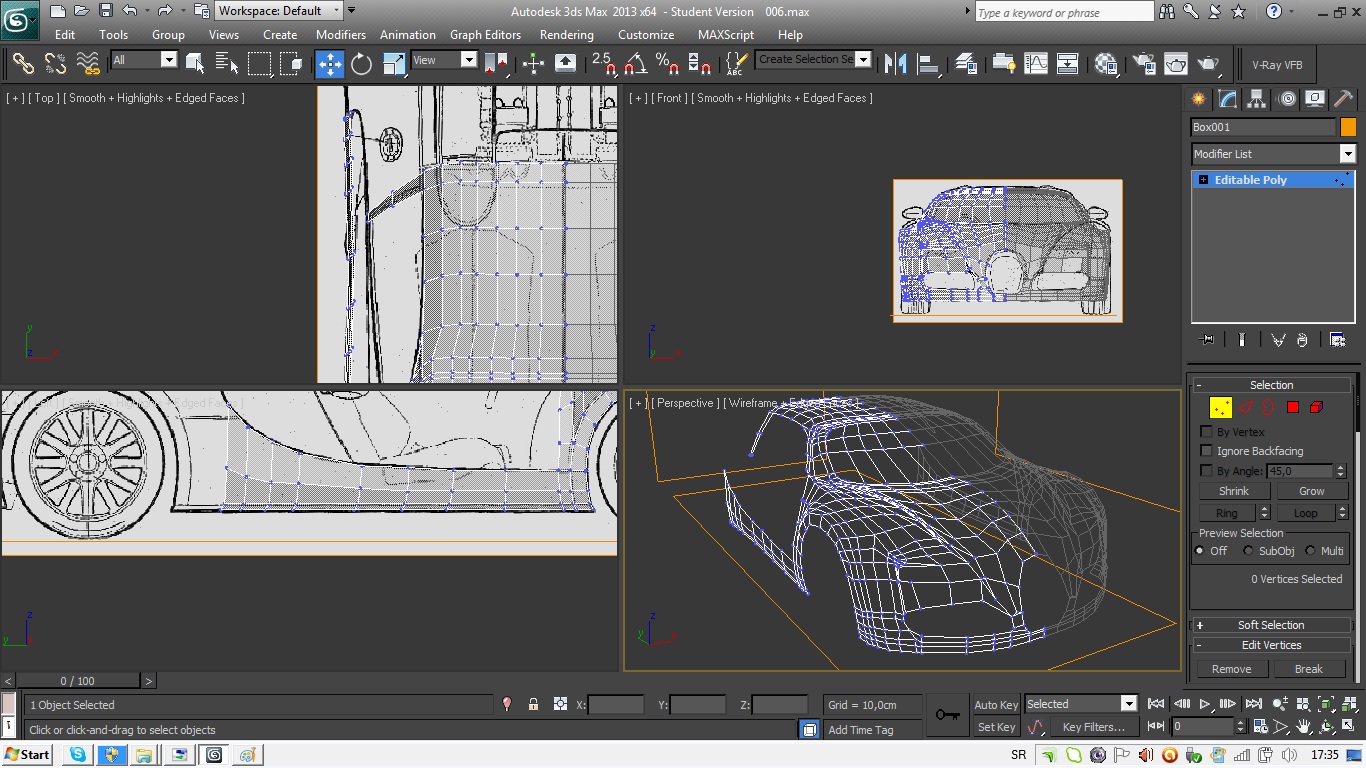
Task: Click the Grow selection button
Action: point(1312,491)
